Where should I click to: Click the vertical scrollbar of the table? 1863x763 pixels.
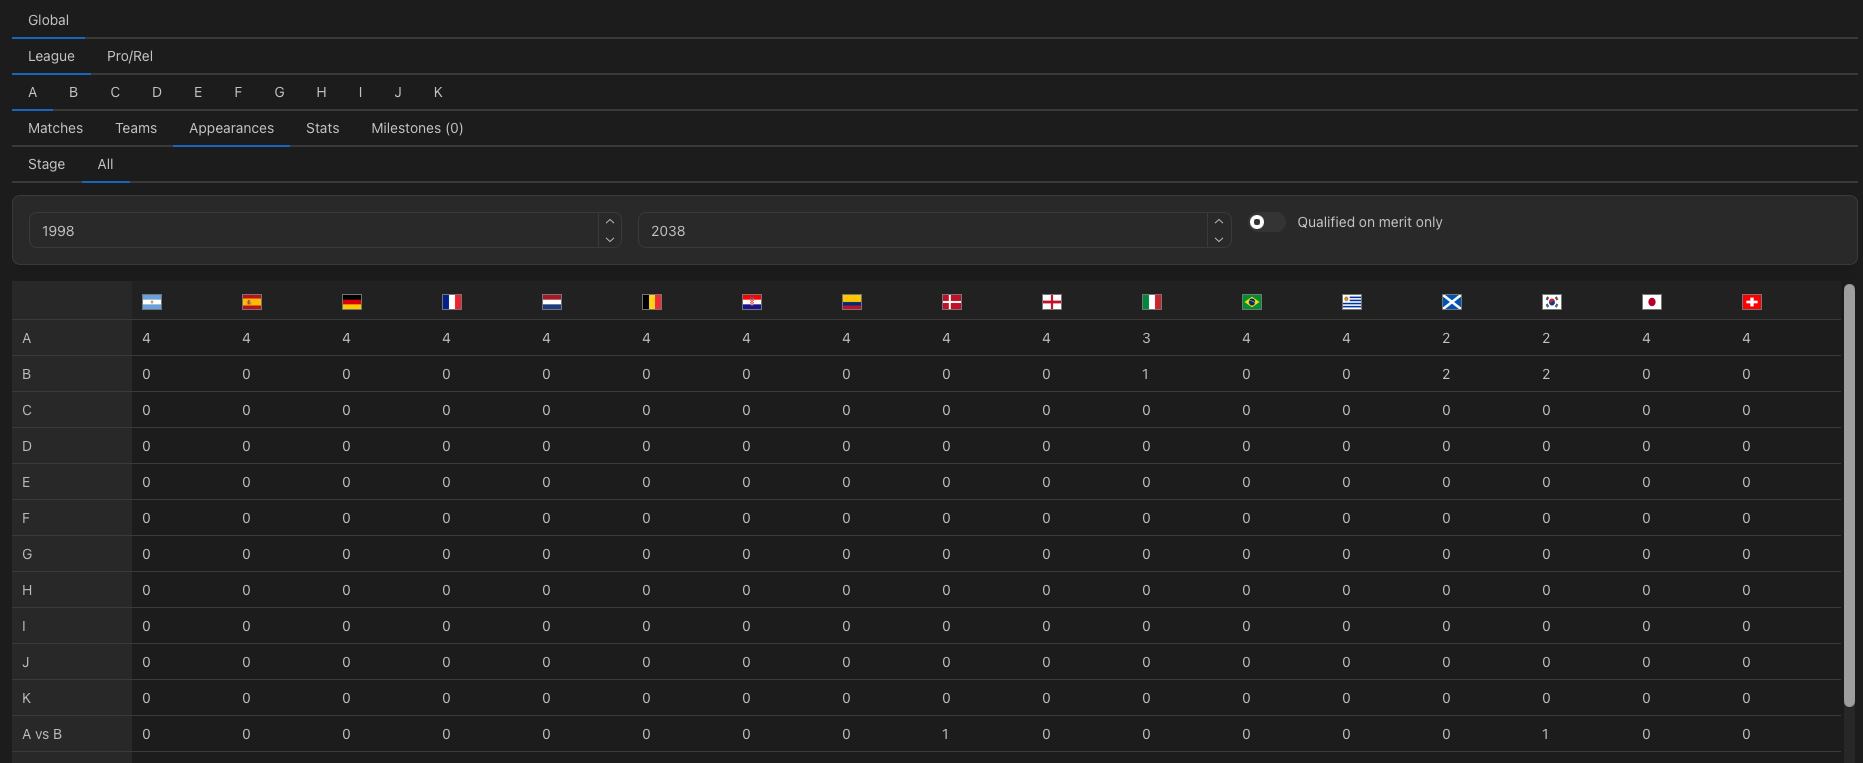tap(1849, 495)
